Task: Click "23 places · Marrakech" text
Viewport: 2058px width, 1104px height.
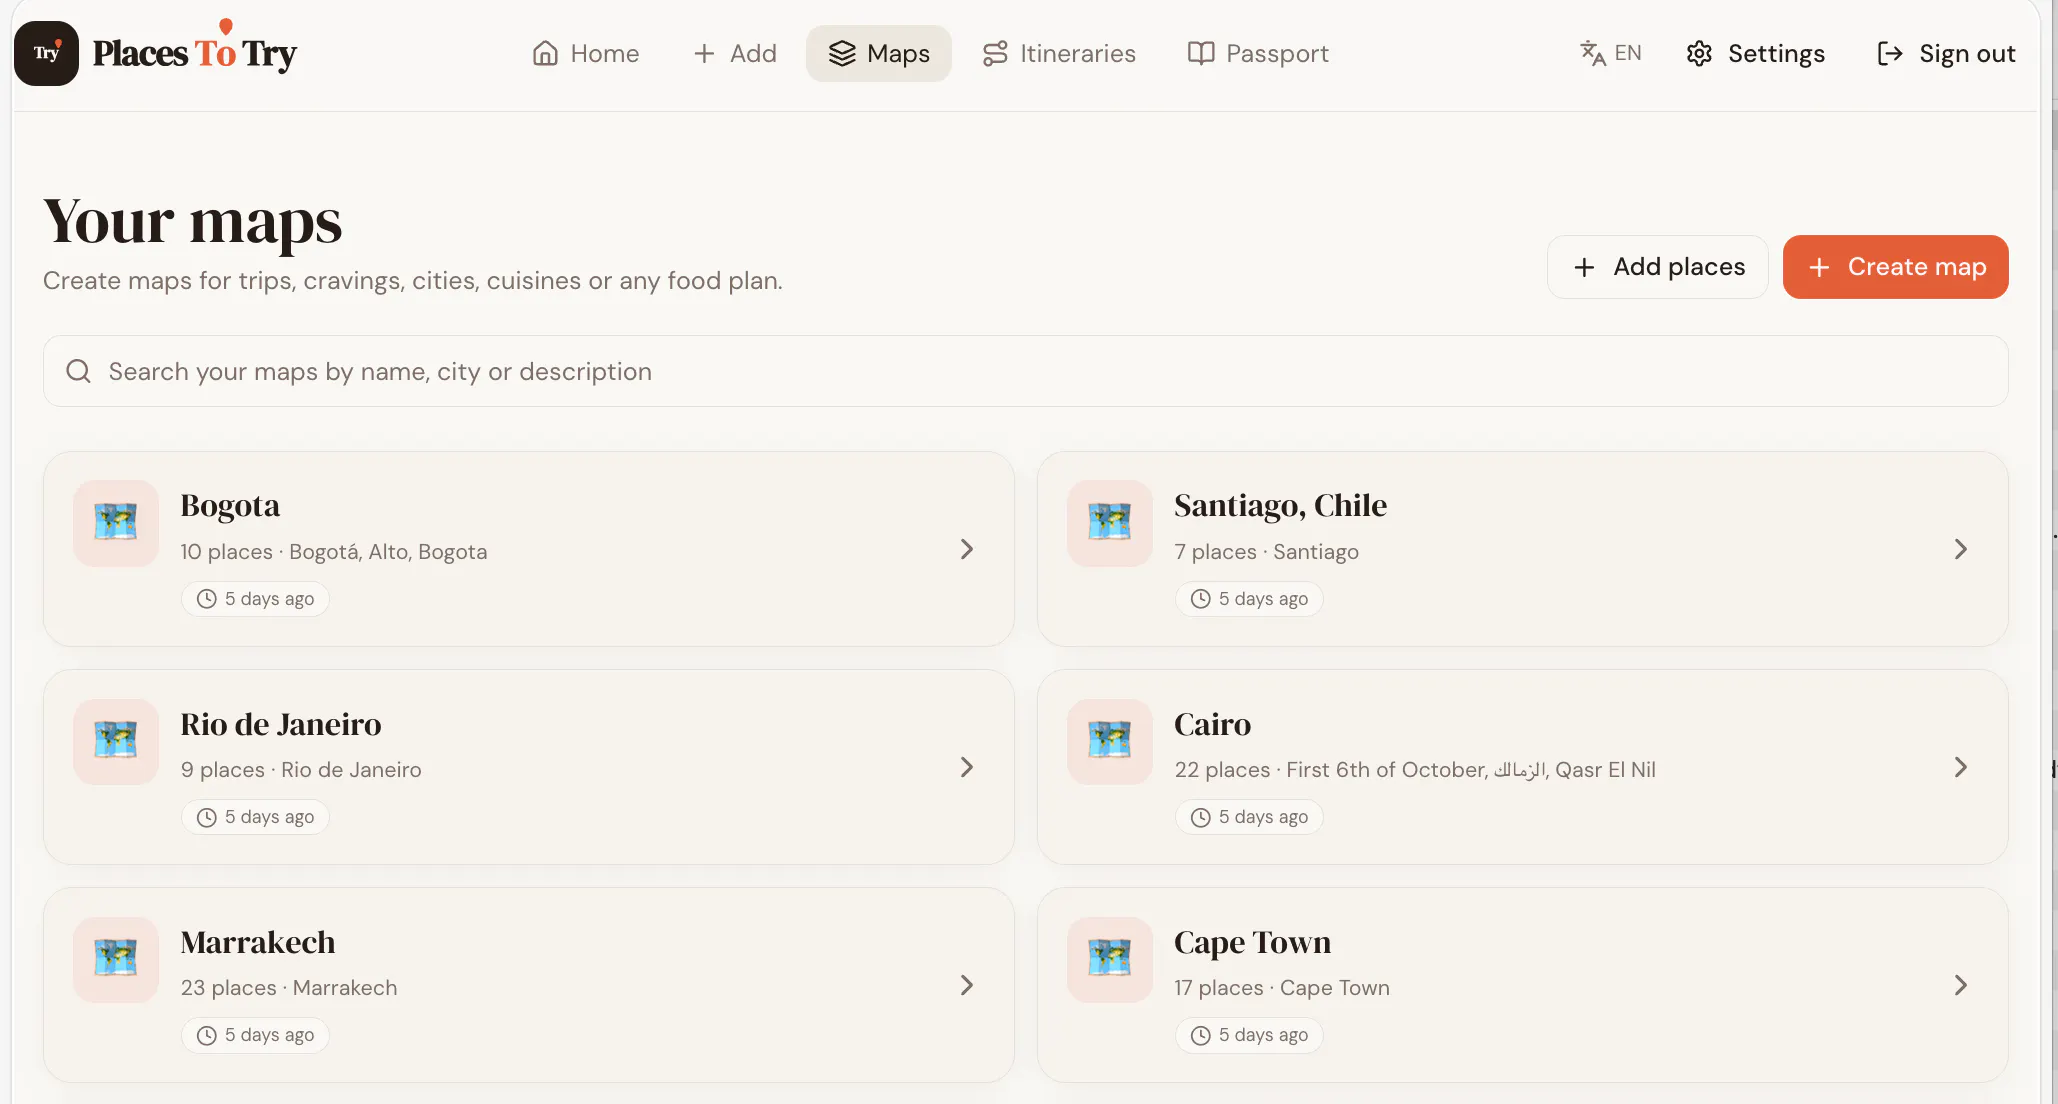Action: pyautogui.click(x=289, y=988)
